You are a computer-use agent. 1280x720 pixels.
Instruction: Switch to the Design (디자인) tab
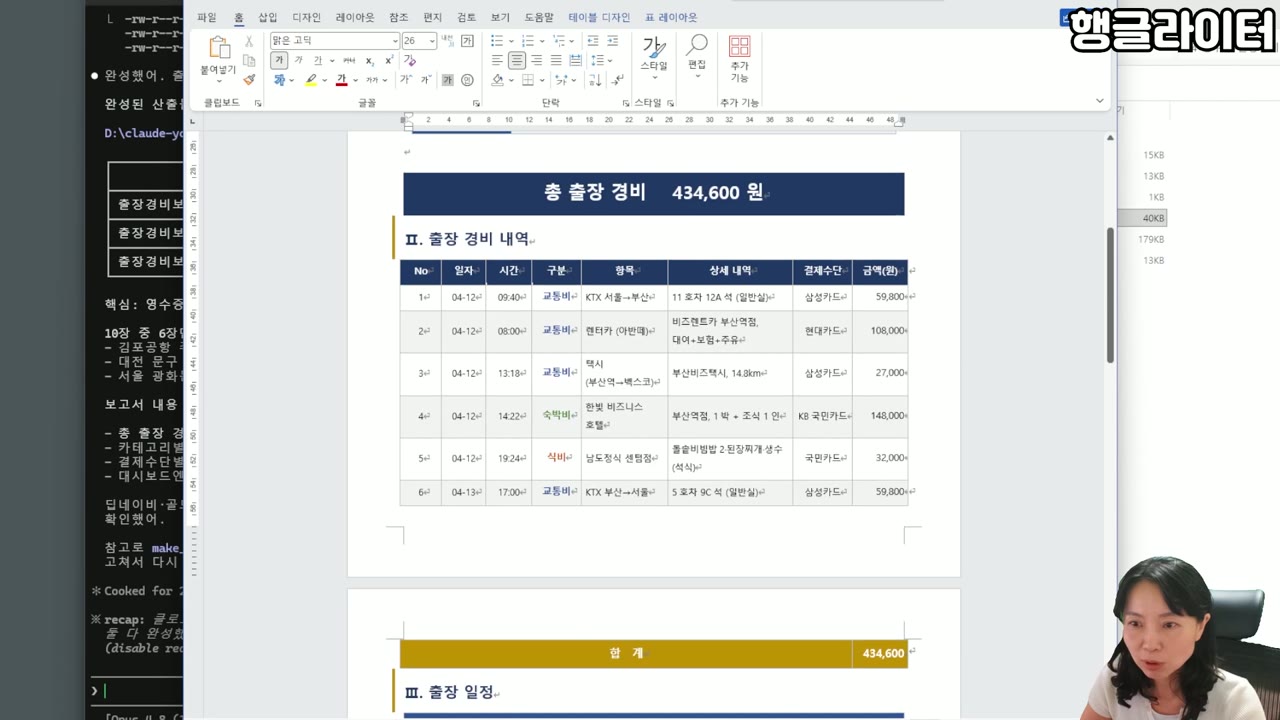(307, 17)
